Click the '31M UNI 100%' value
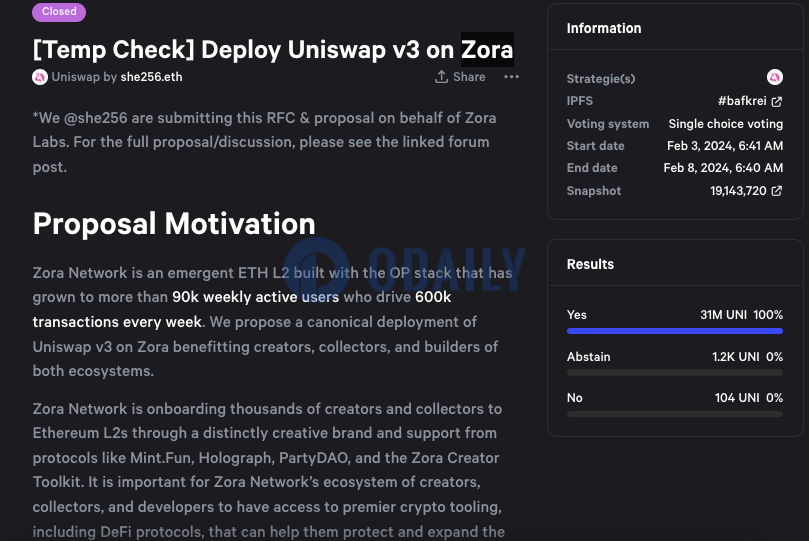The height and width of the screenshot is (541, 809). [741, 315]
